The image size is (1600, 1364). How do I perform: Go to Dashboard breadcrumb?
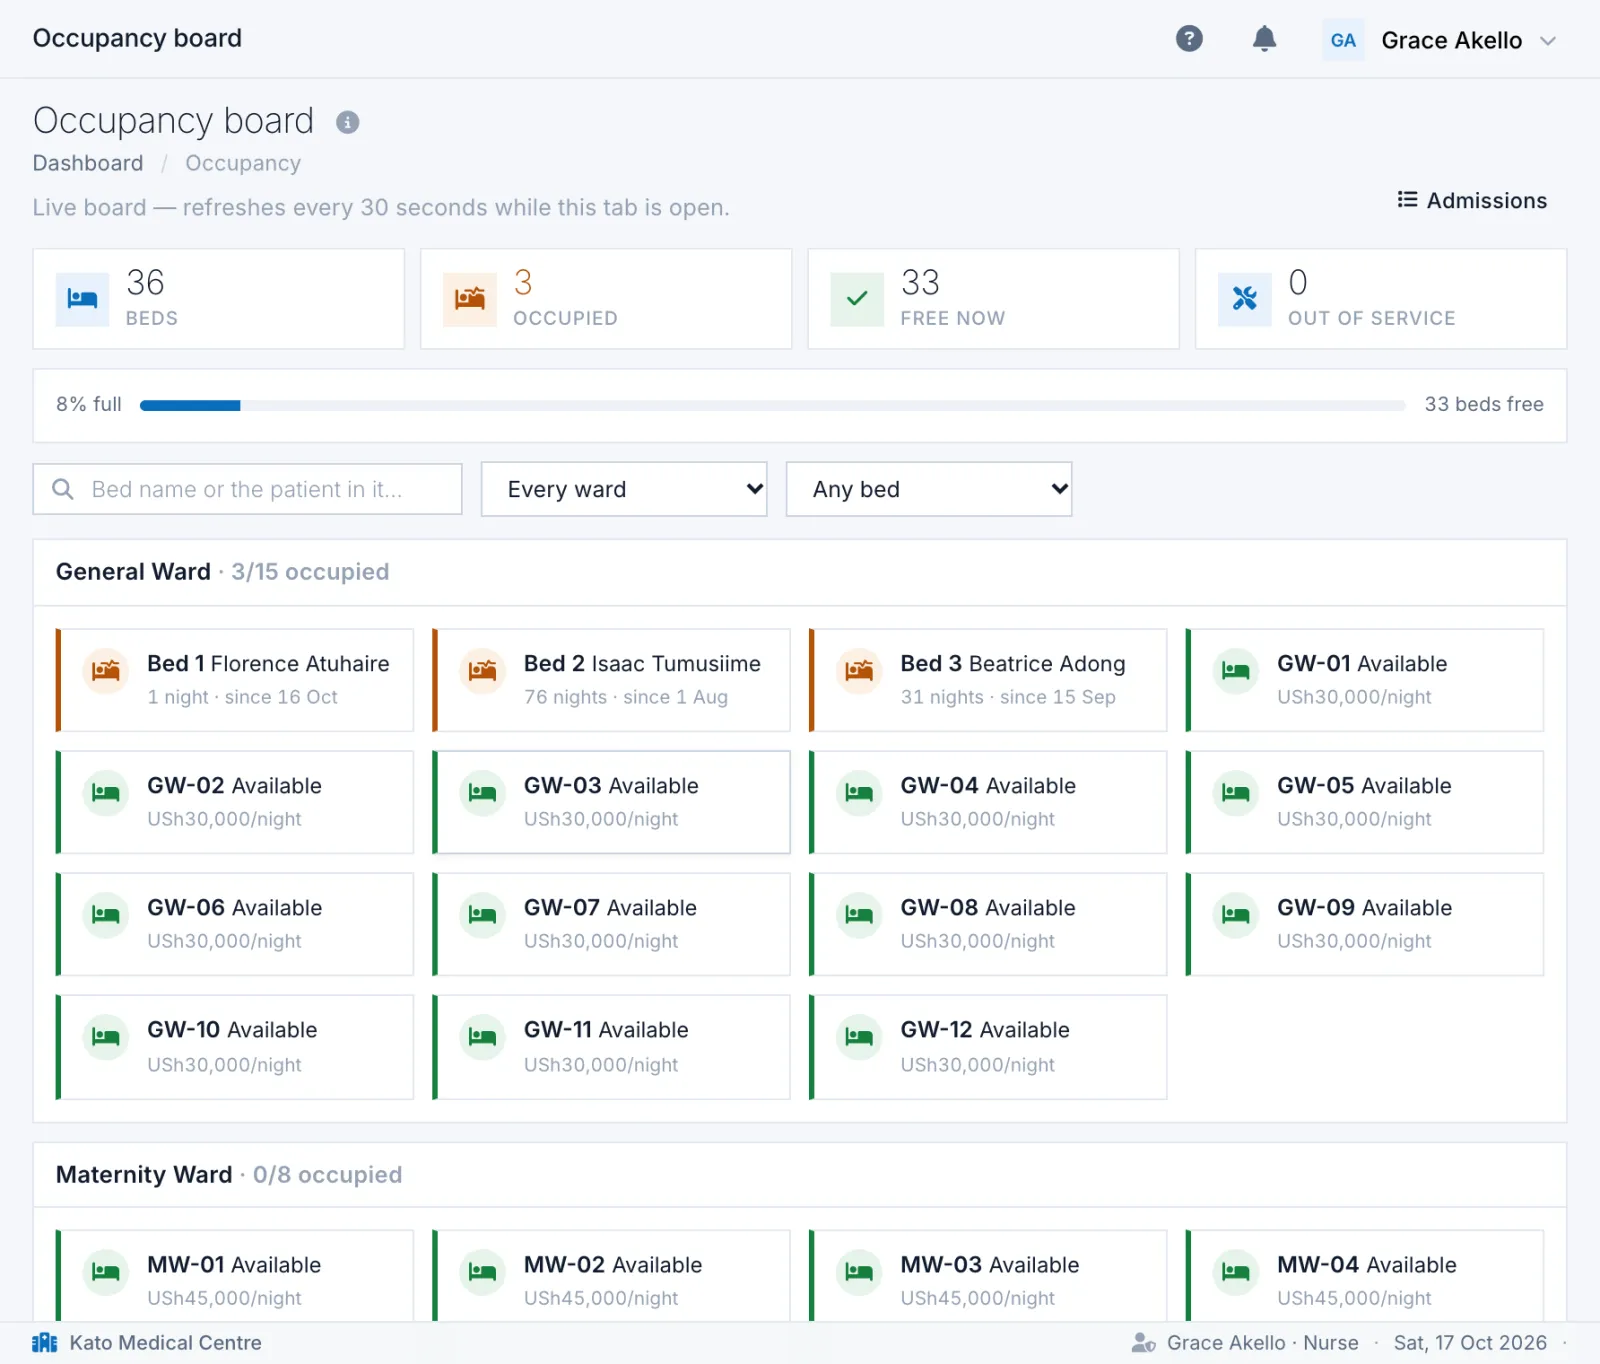[x=88, y=163]
